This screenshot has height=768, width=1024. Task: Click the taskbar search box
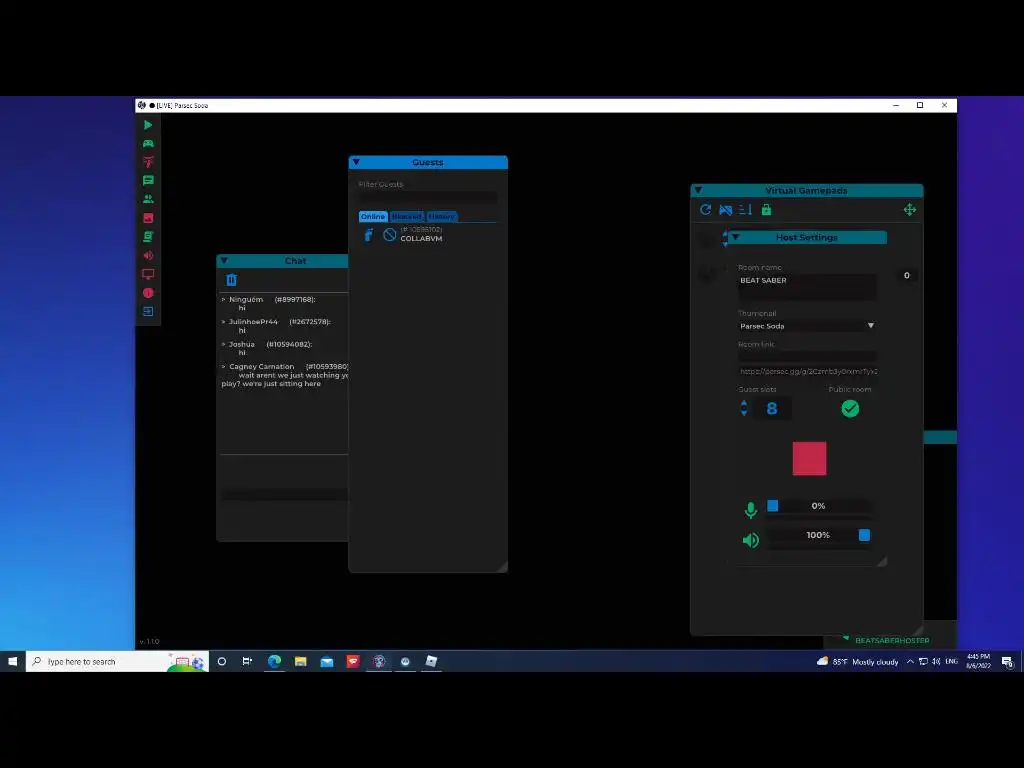click(118, 662)
